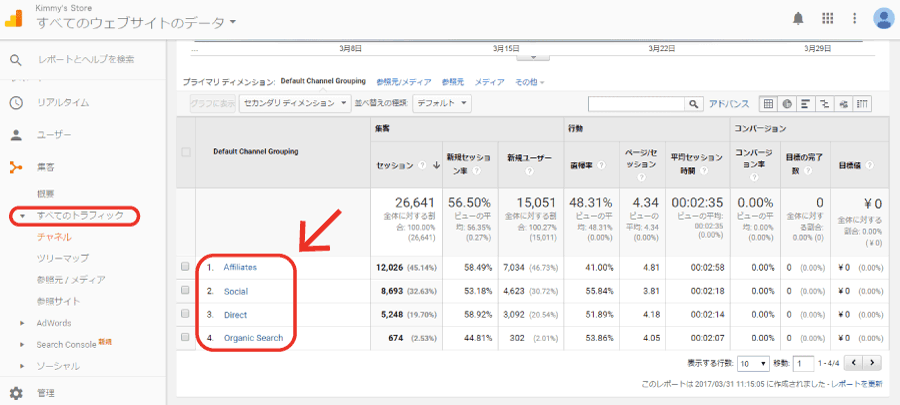The width and height of the screenshot is (900, 405).
Task: Switch to pivot table view
Action: point(862,104)
